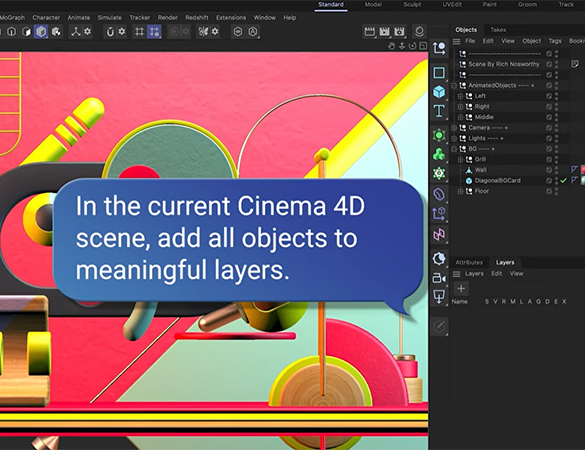Open the green Volume Builder icon

(x=439, y=154)
